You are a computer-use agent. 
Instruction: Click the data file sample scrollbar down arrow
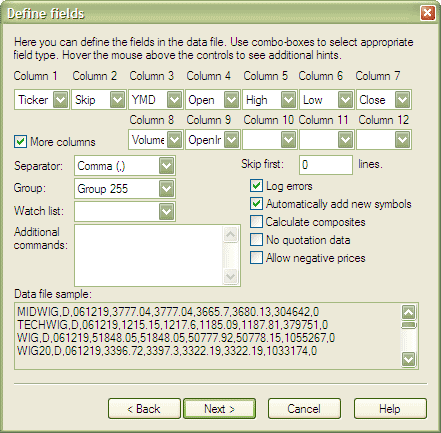409,359
